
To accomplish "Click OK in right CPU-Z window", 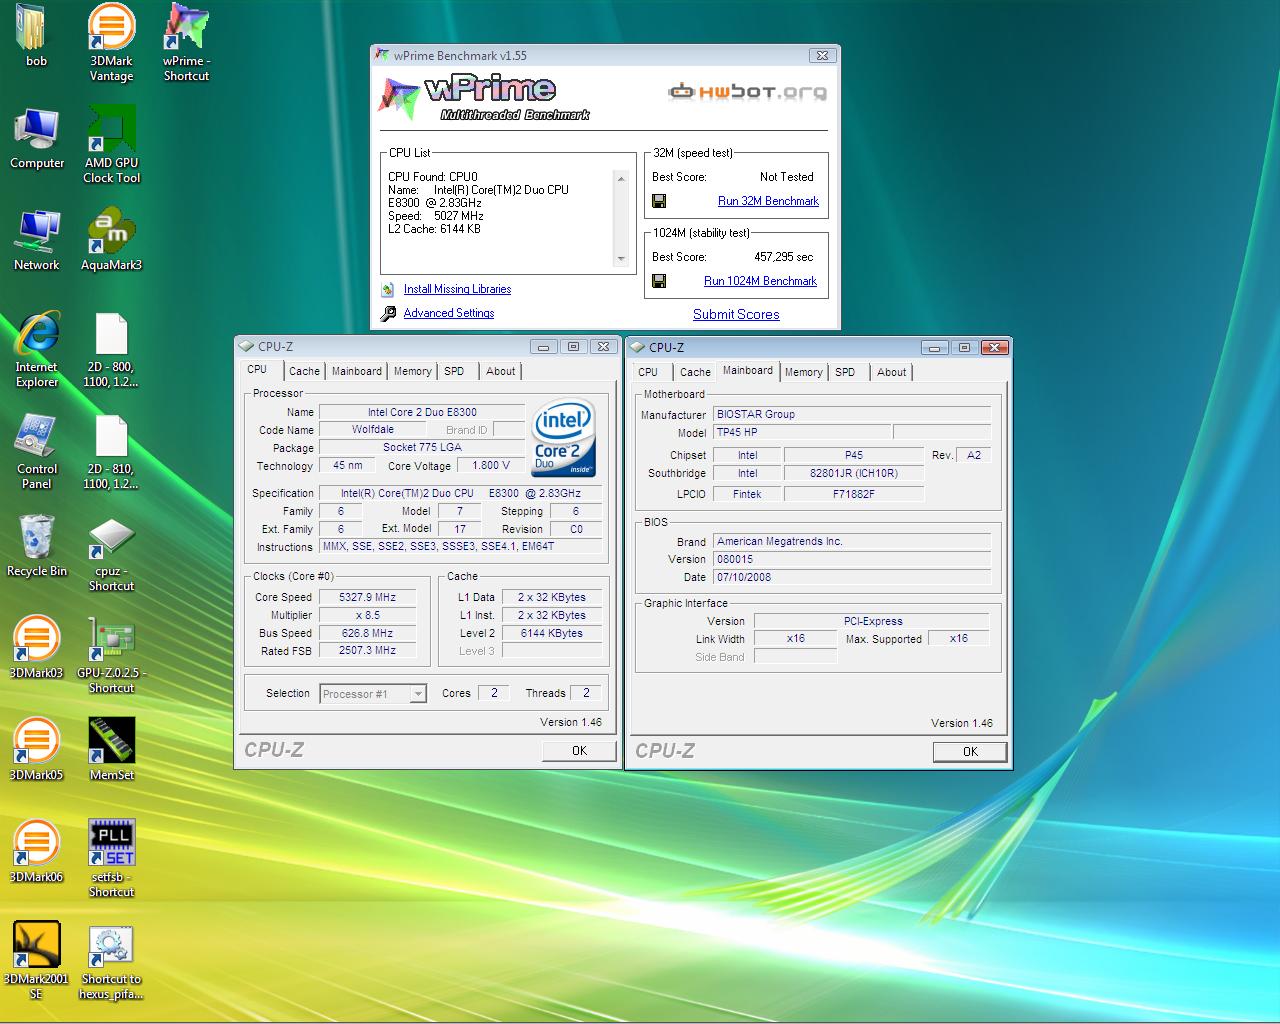I will [x=970, y=752].
